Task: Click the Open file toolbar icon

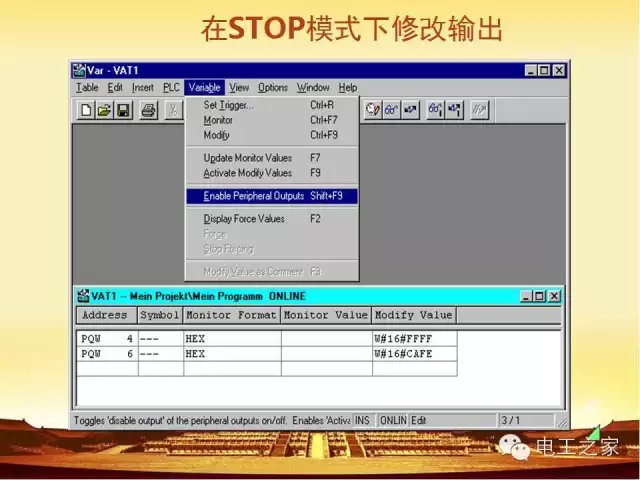Action: [x=104, y=110]
